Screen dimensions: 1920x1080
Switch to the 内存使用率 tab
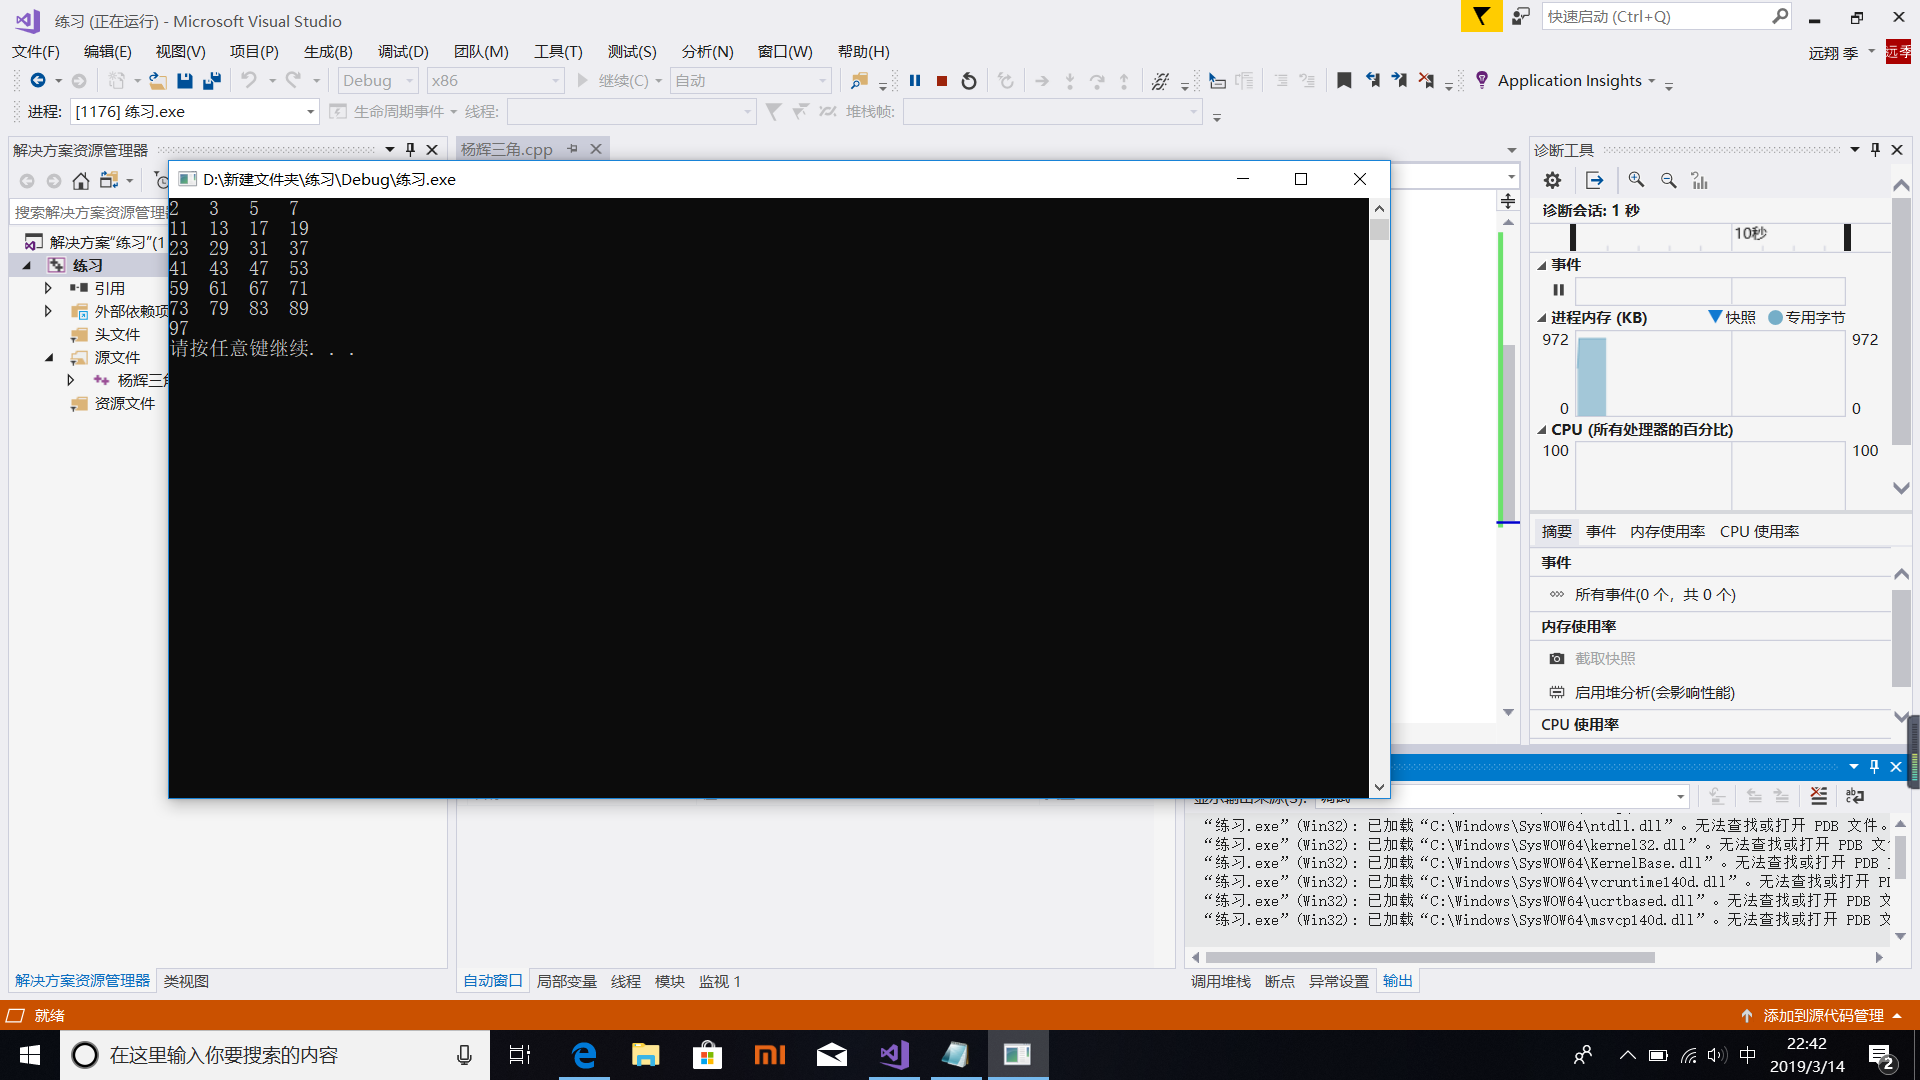click(1667, 532)
